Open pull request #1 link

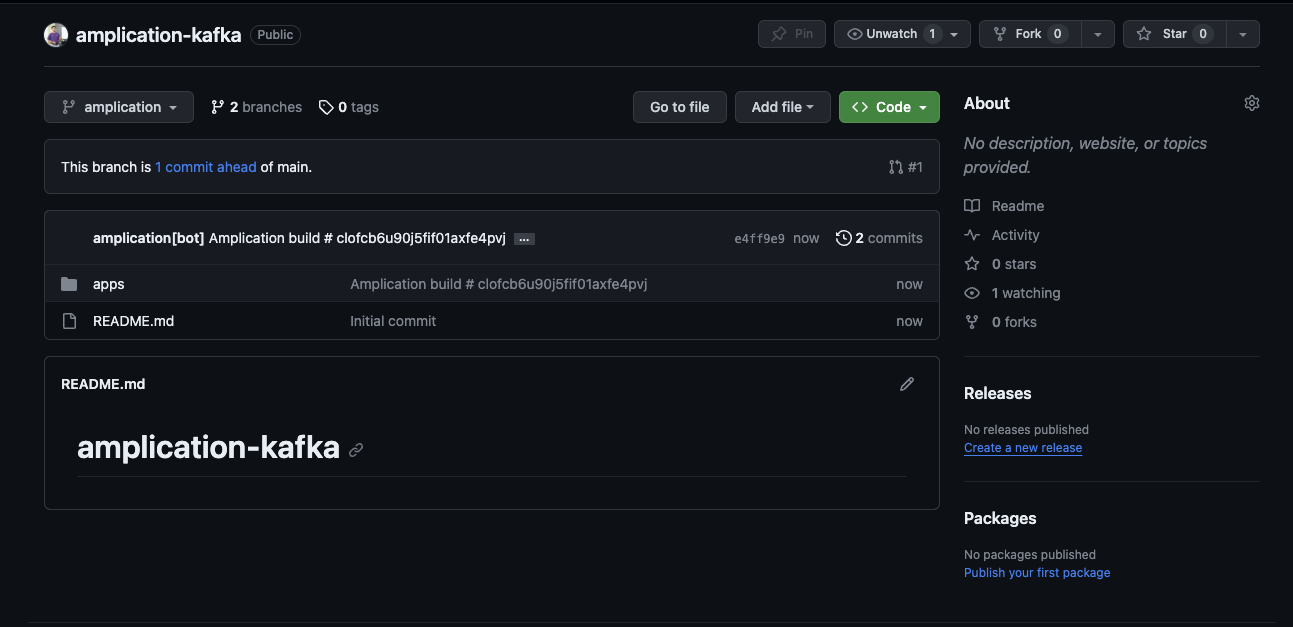click(906, 167)
